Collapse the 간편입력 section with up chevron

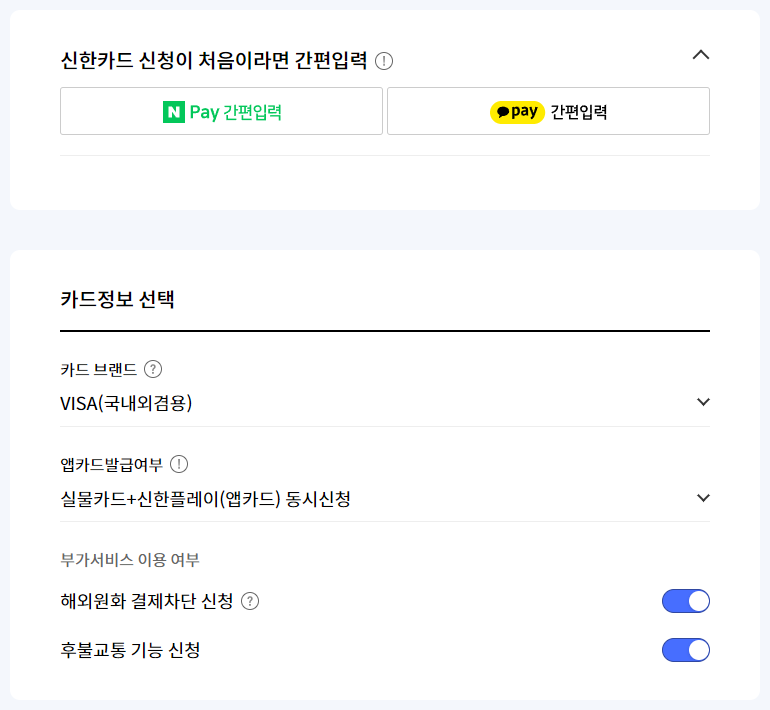pyautogui.click(x=701, y=55)
